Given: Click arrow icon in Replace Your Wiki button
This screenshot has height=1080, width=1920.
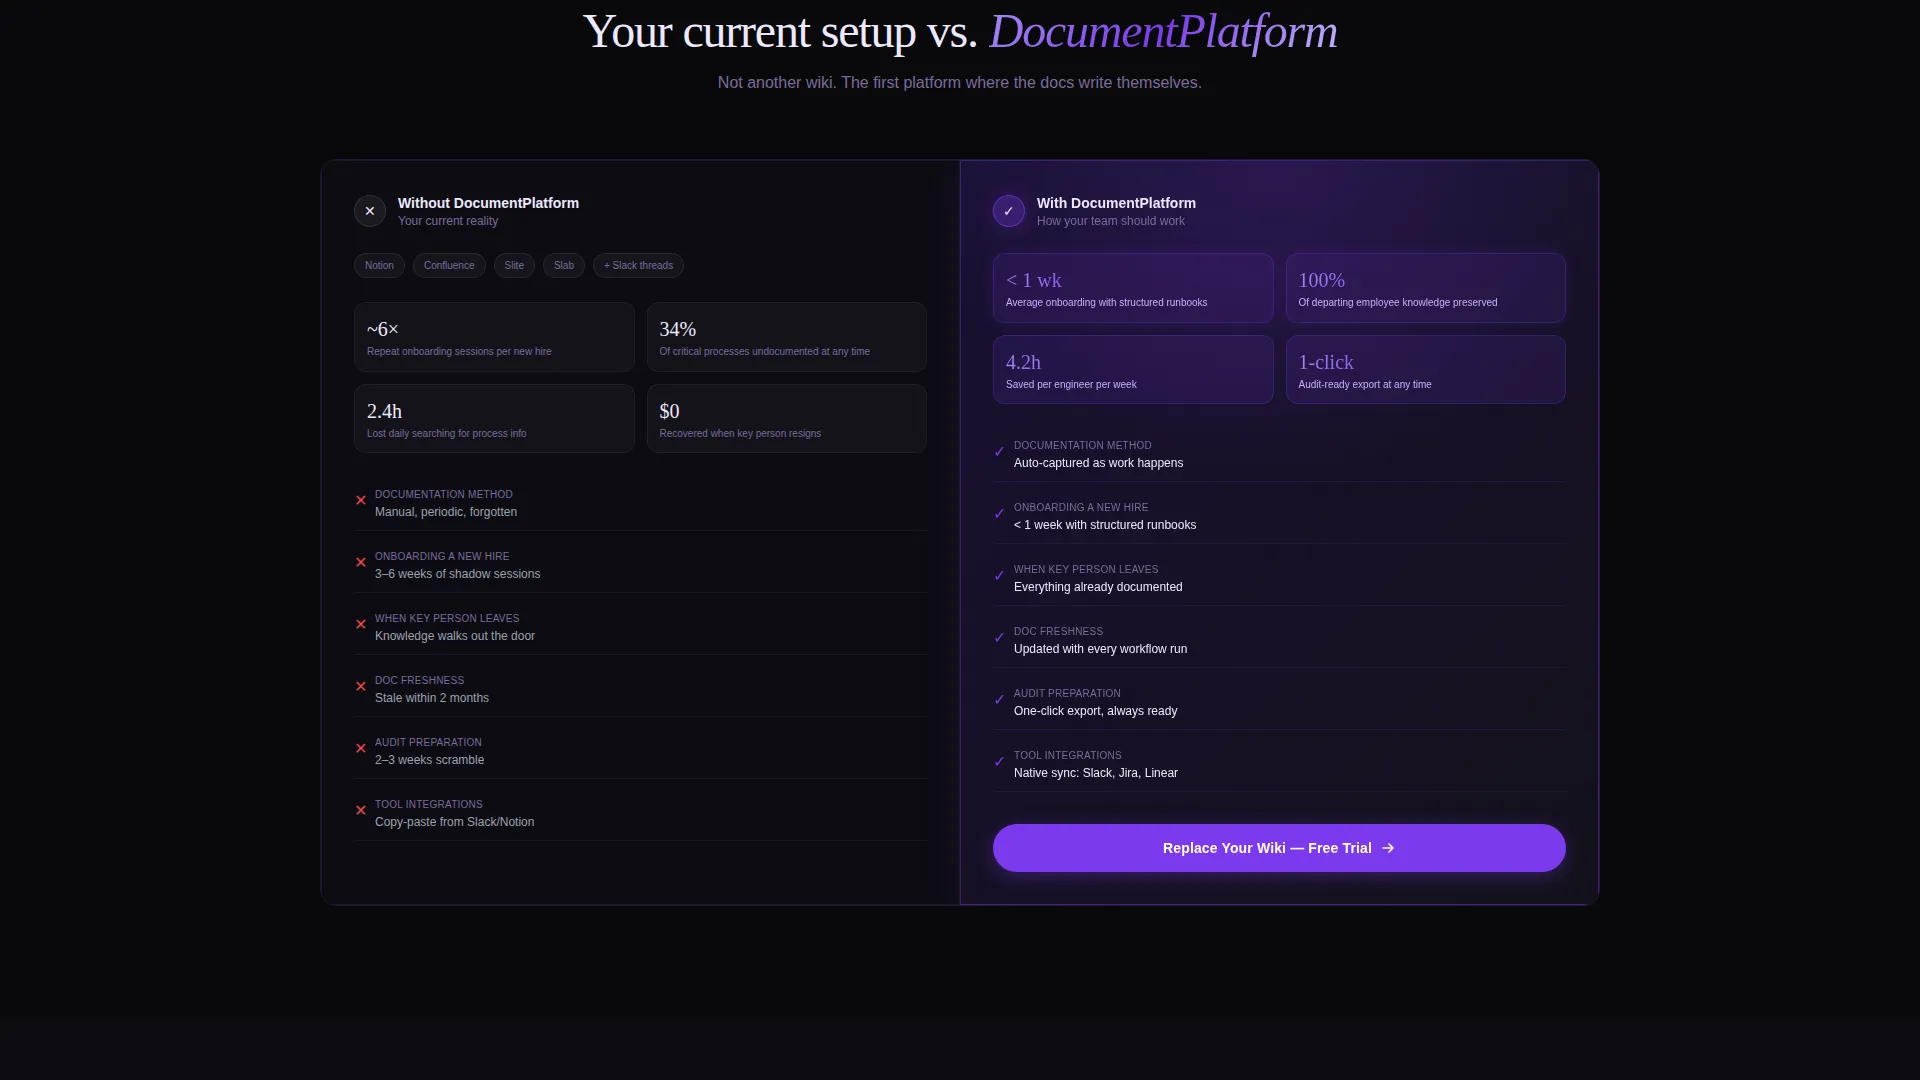Looking at the screenshot, I should coord(1388,848).
